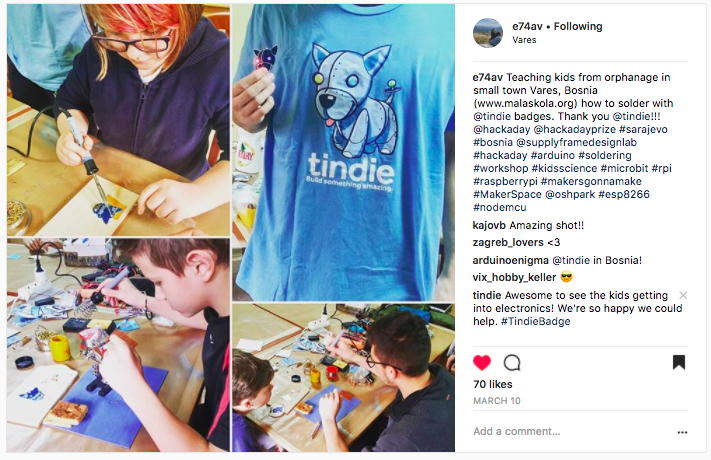Delete the tindie comment with X icon
This screenshot has height=460, width=711.
683,295
